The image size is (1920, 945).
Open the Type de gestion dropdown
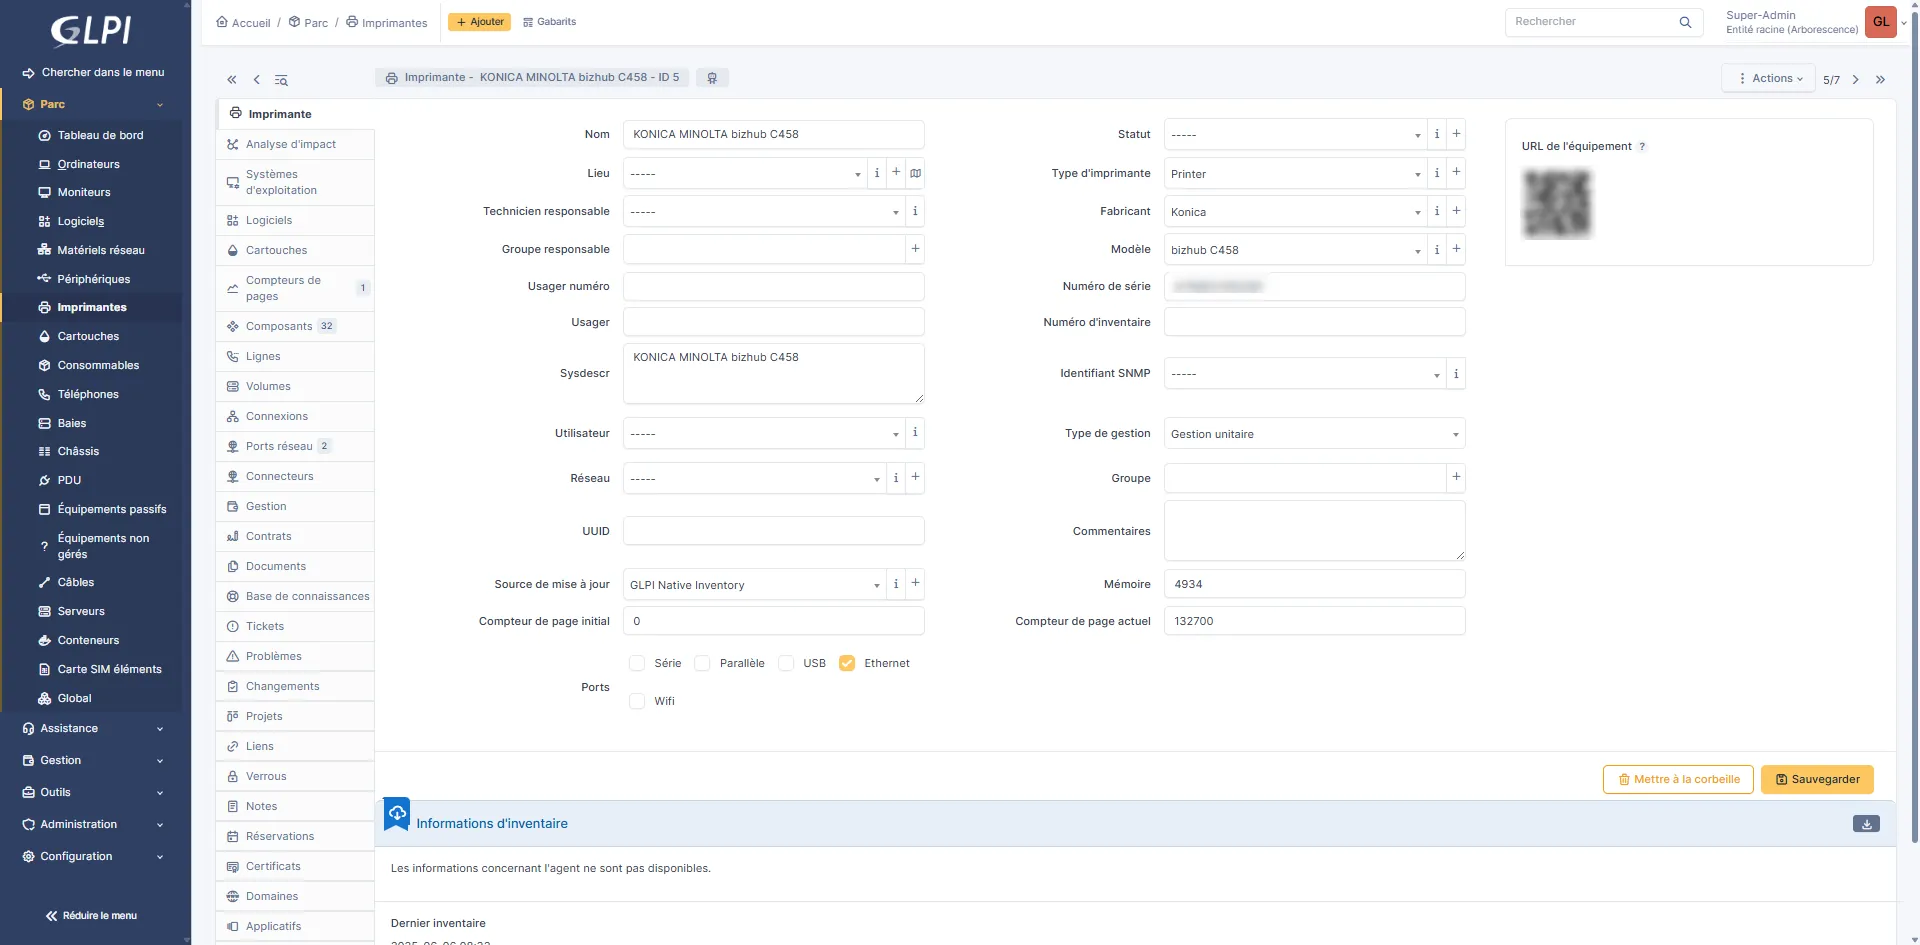[x=1313, y=434]
